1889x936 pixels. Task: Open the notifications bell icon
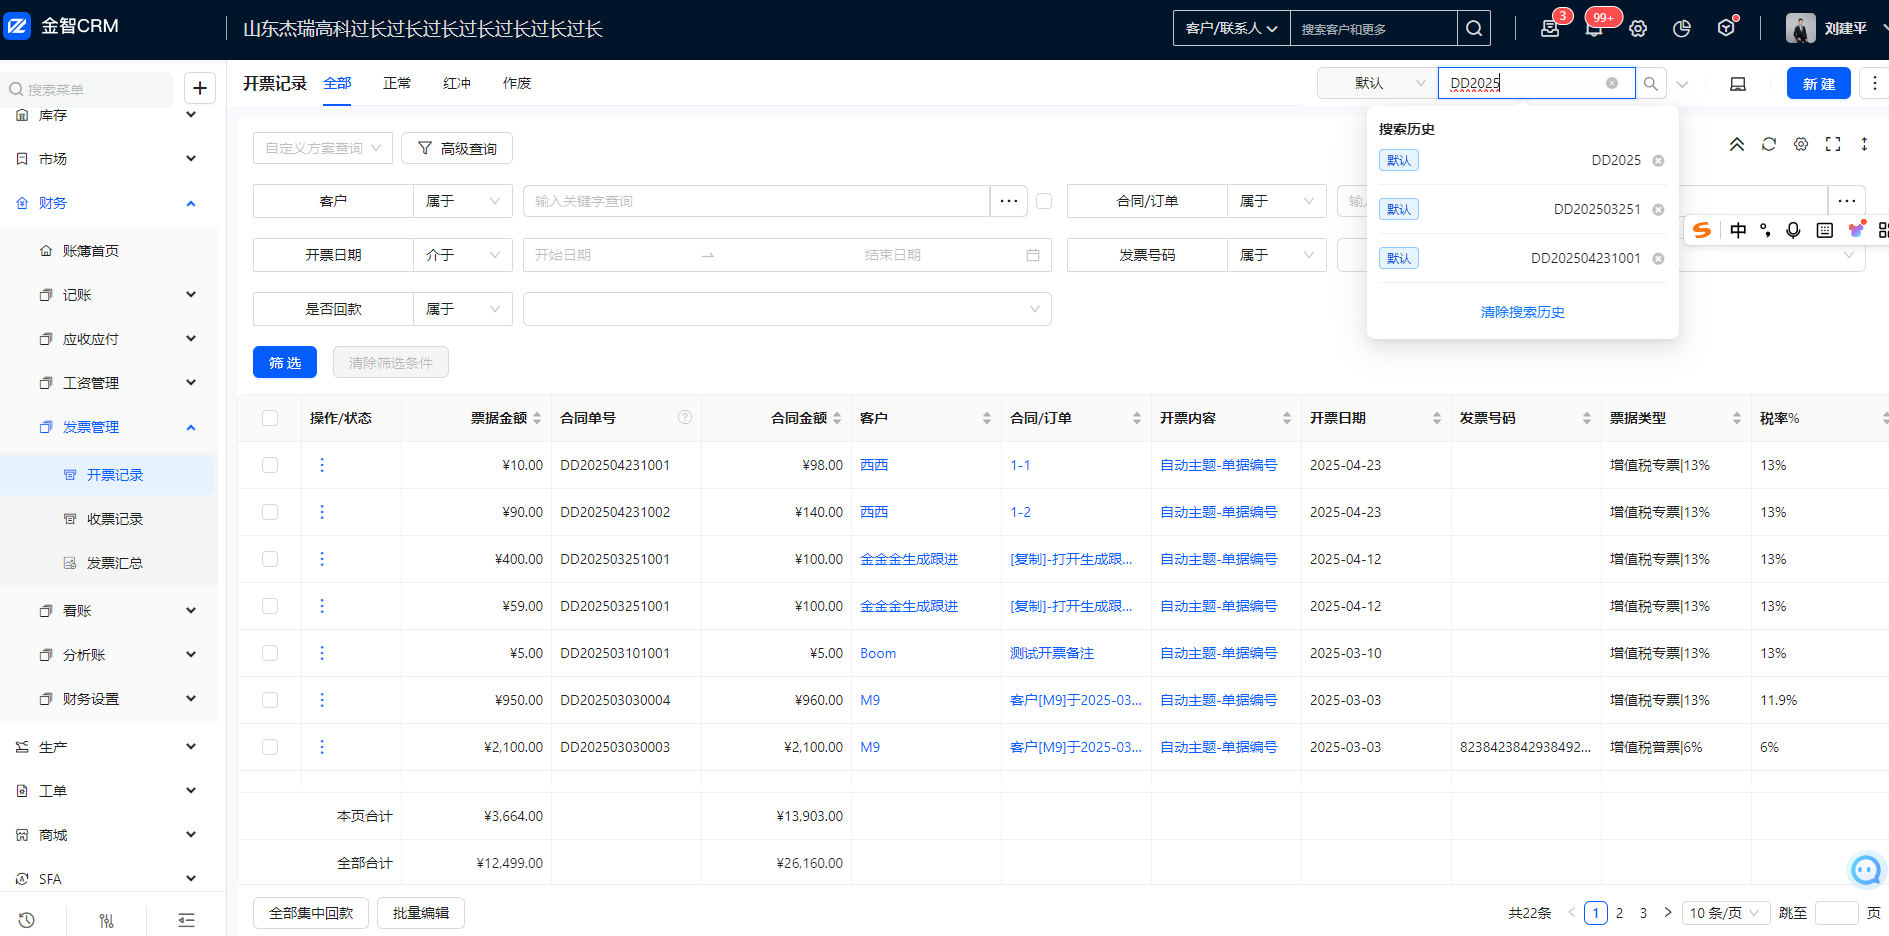(1594, 28)
